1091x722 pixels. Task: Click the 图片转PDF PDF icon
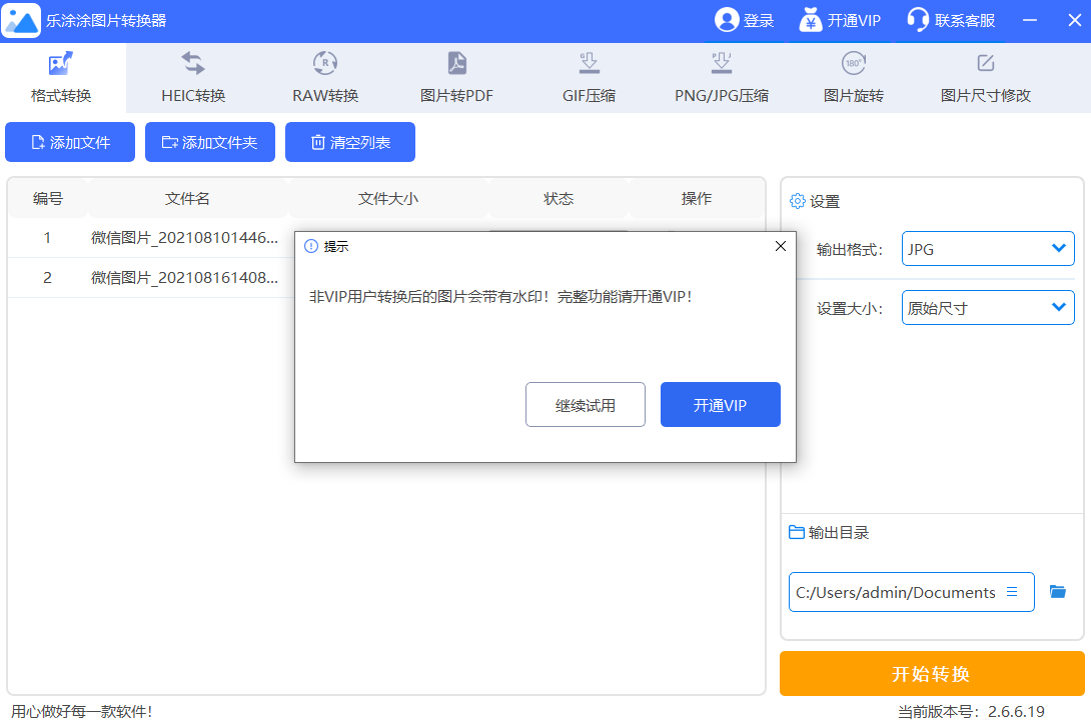pyautogui.click(x=455, y=63)
